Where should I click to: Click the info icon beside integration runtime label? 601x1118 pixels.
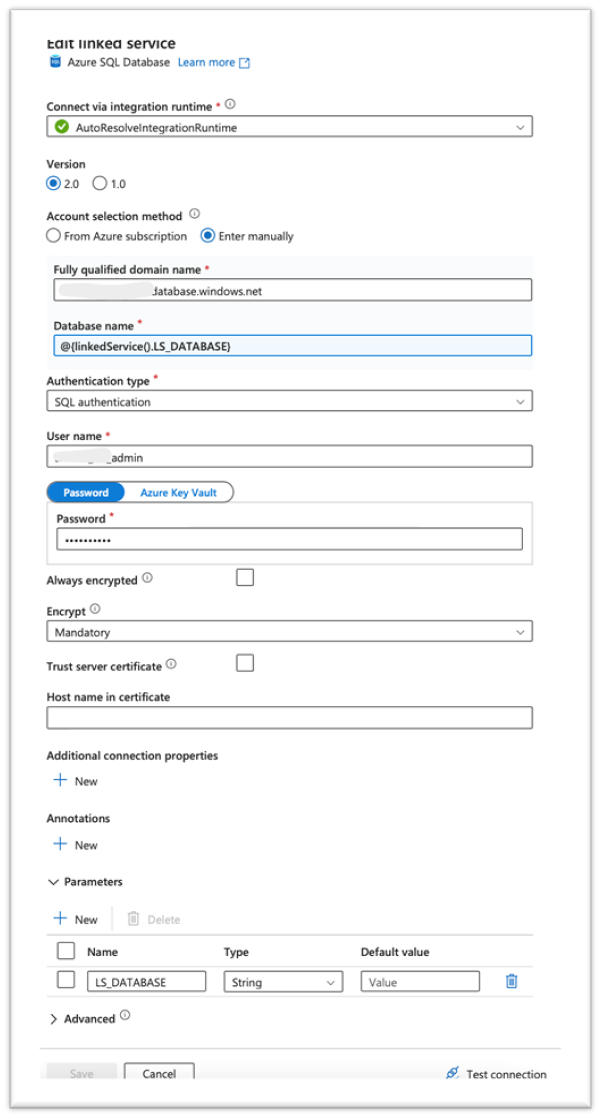pos(230,104)
